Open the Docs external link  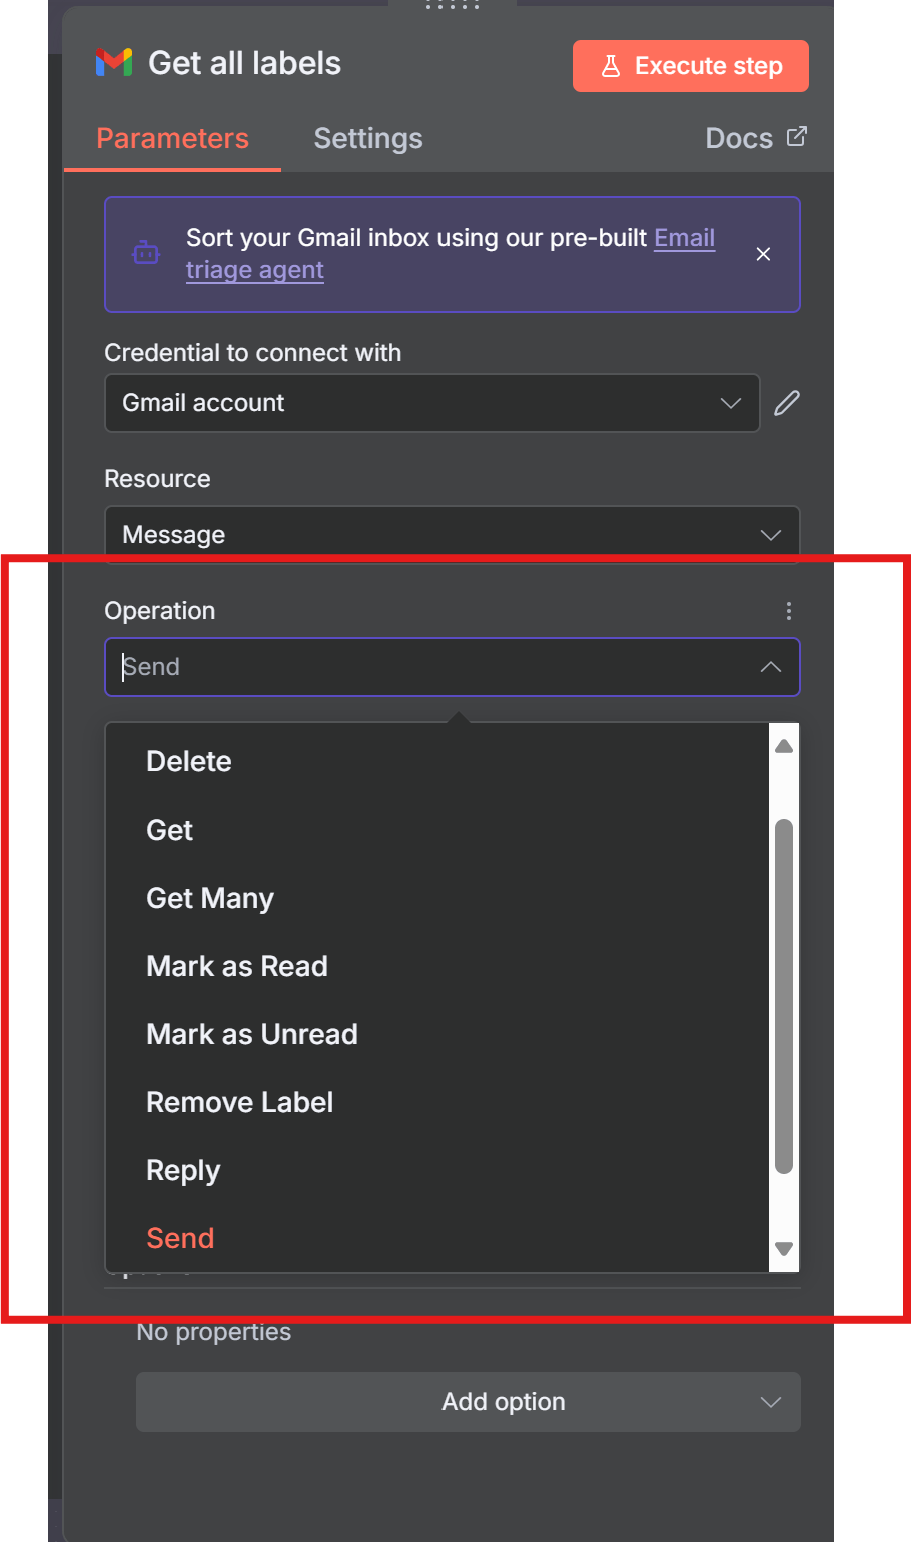755,139
